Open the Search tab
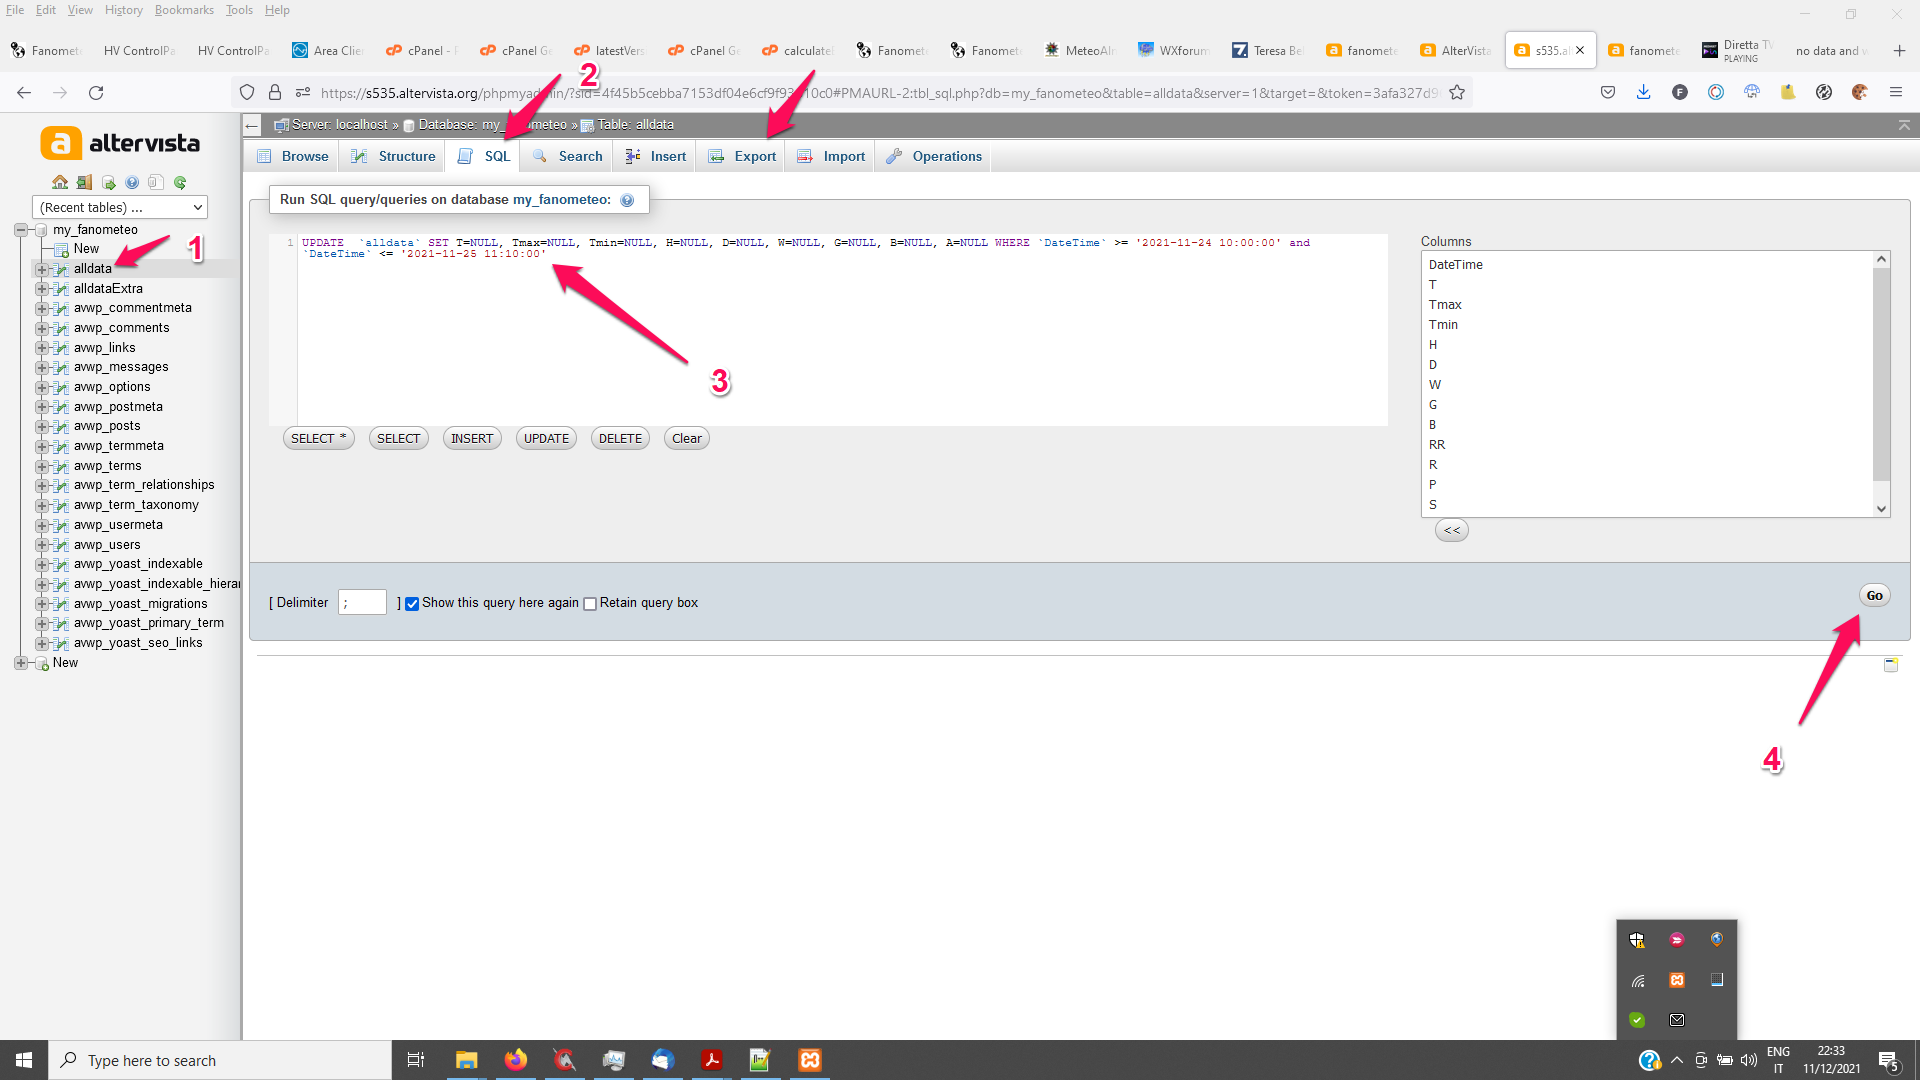The height and width of the screenshot is (1080, 1920). pyautogui.click(x=567, y=156)
